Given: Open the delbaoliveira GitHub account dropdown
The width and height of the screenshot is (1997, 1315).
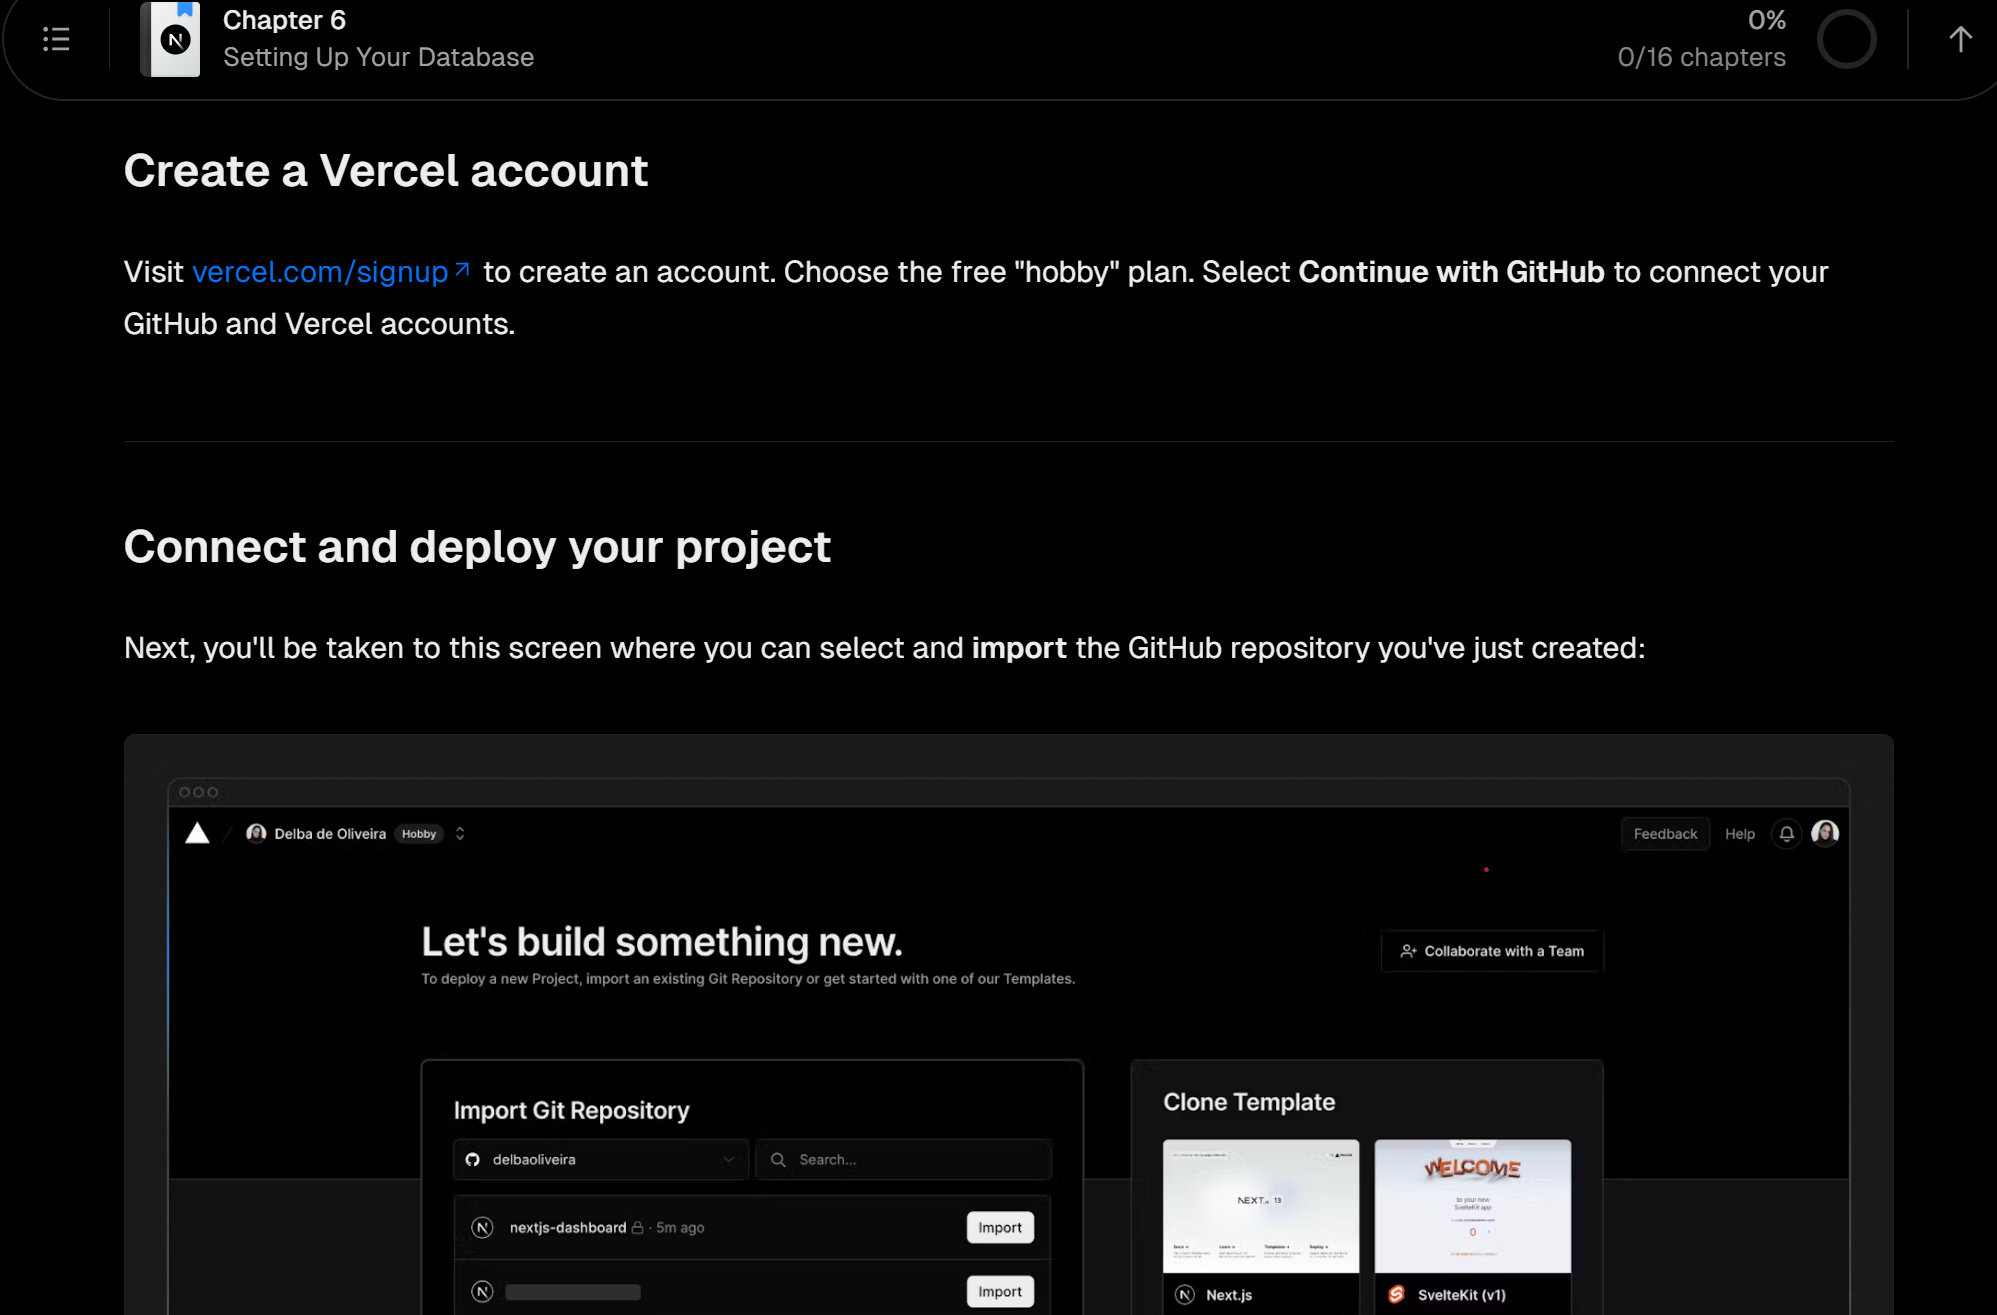Looking at the screenshot, I should pyautogui.click(x=600, y=1160).
